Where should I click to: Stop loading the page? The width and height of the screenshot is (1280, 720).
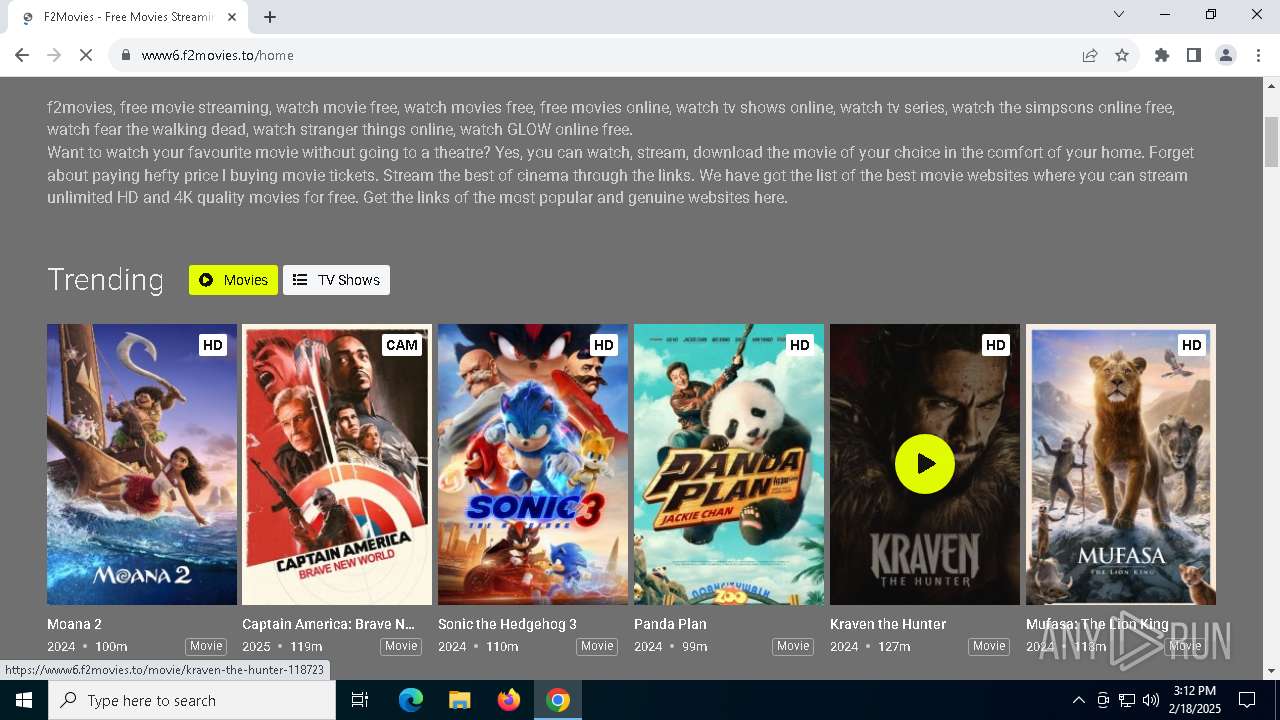click(86, 55)
